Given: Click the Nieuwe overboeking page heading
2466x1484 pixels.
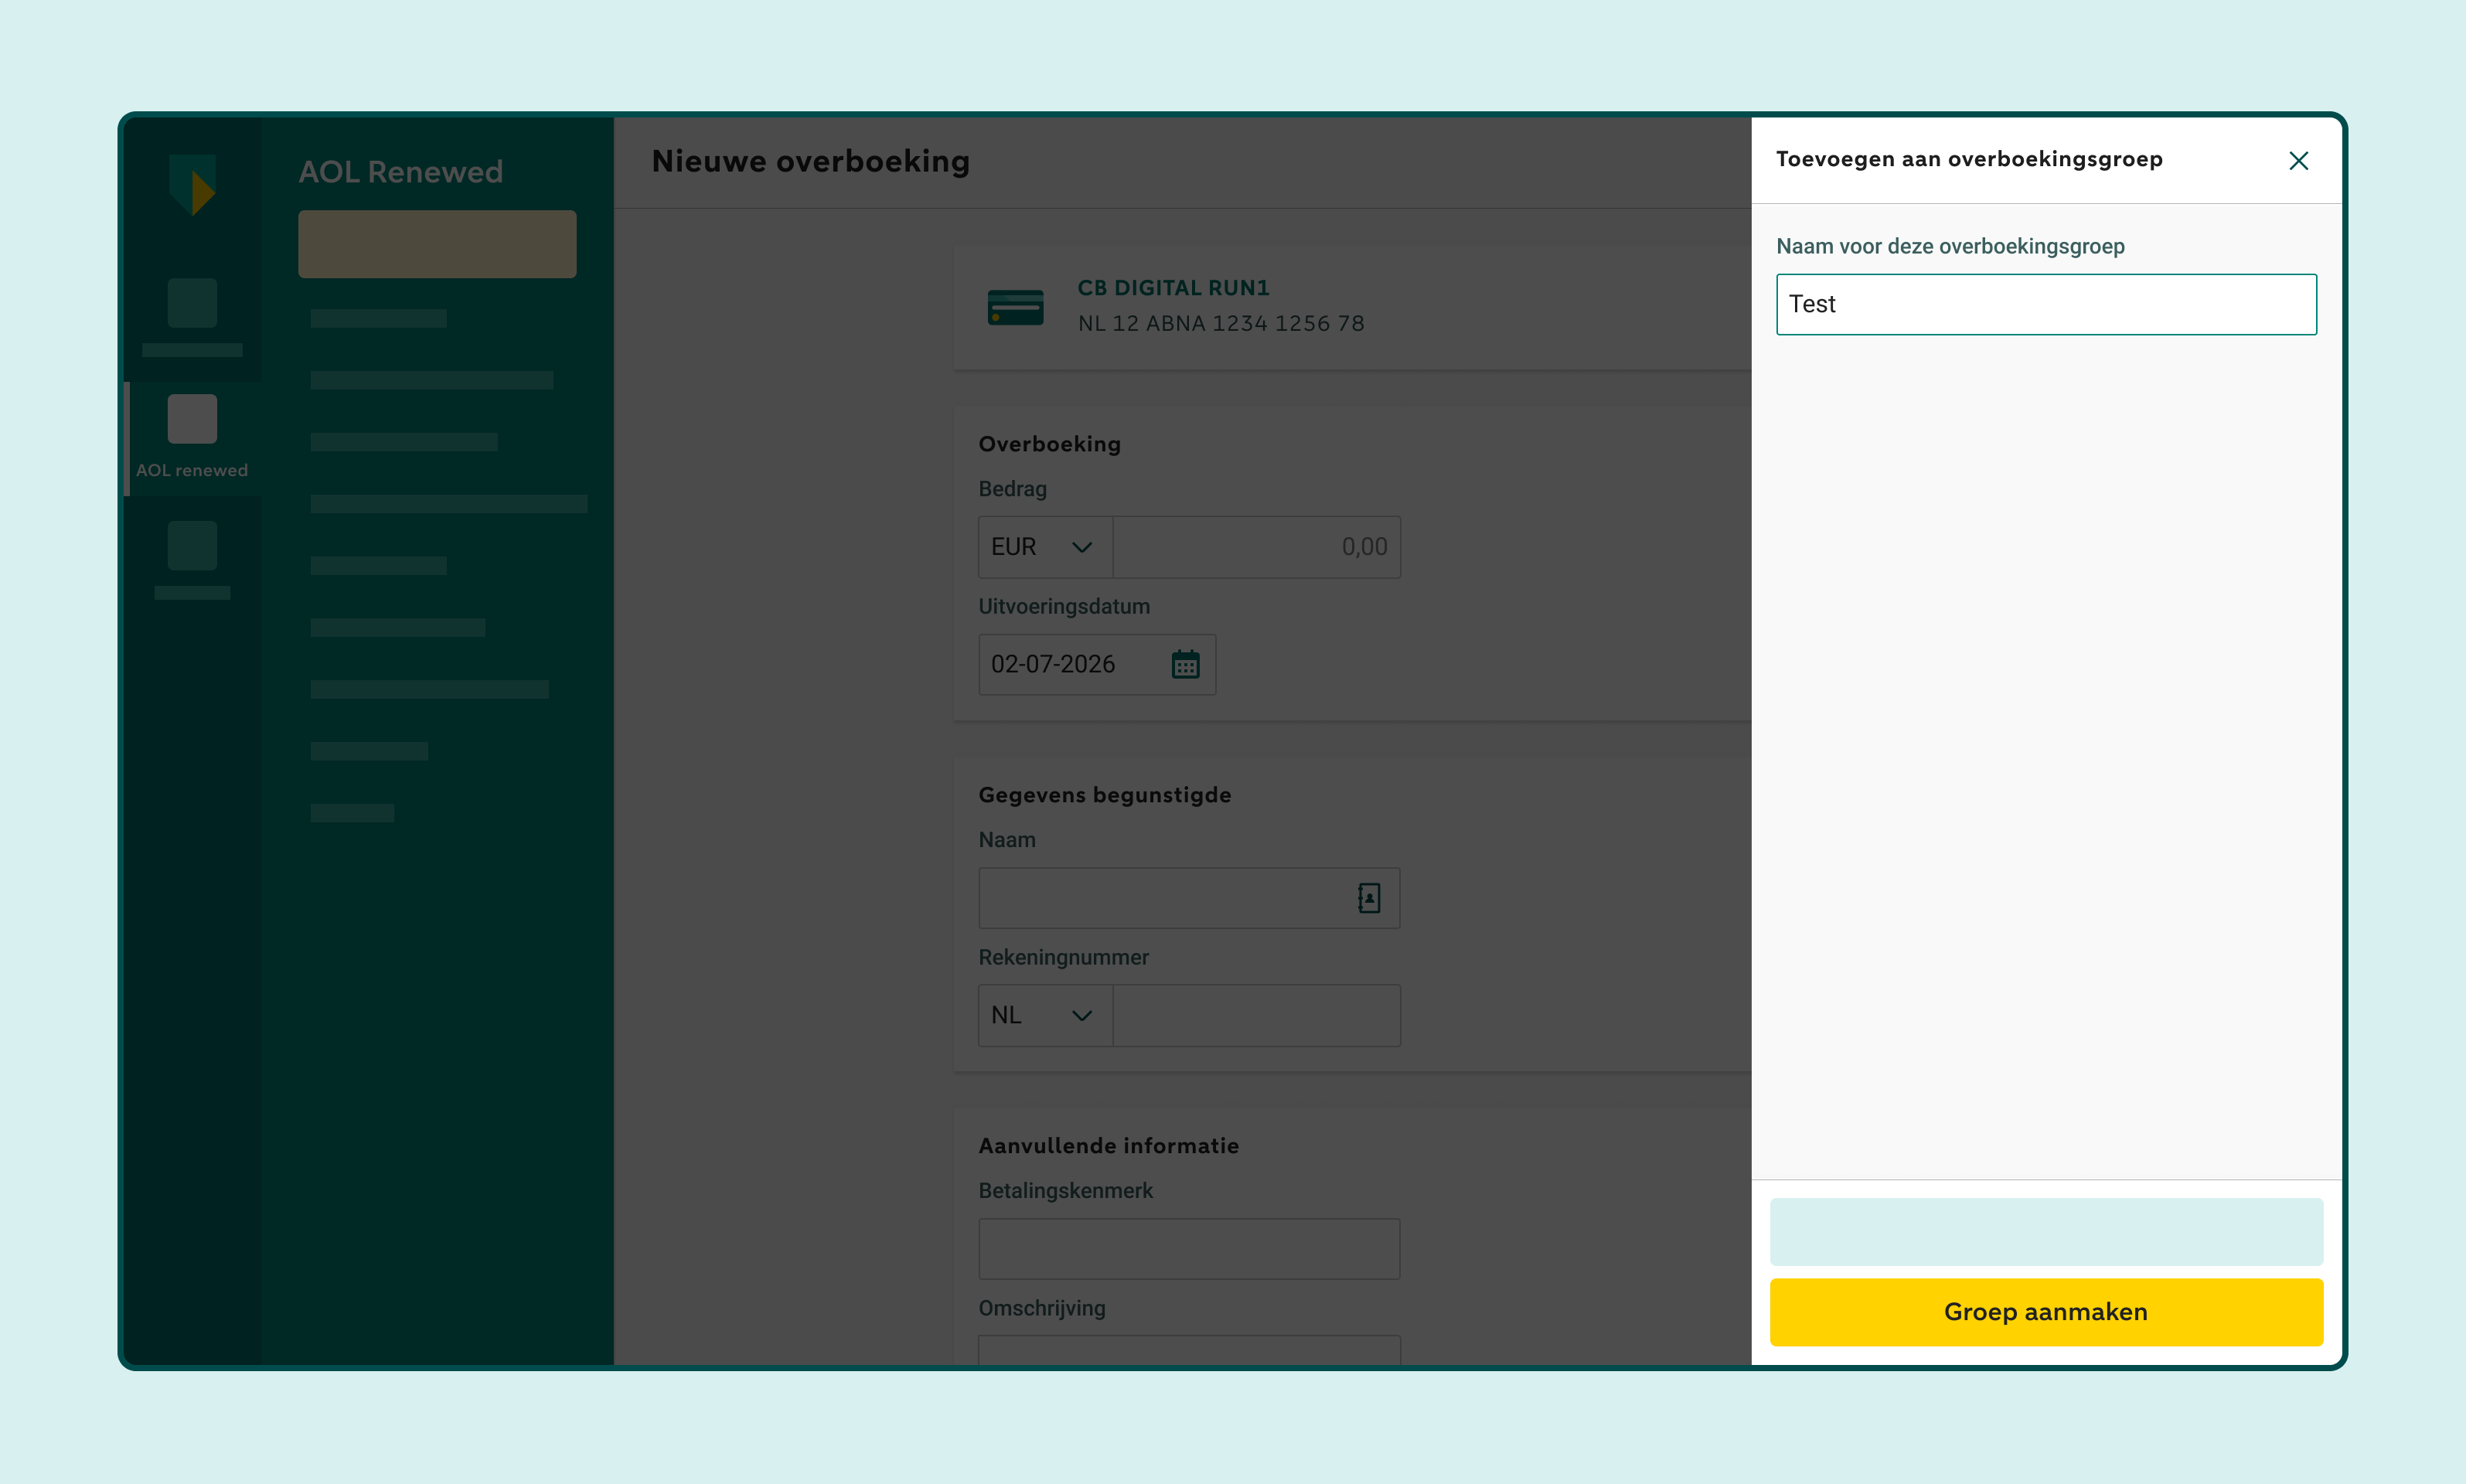Looking at the screenshot, I should [x=810, y=161].
